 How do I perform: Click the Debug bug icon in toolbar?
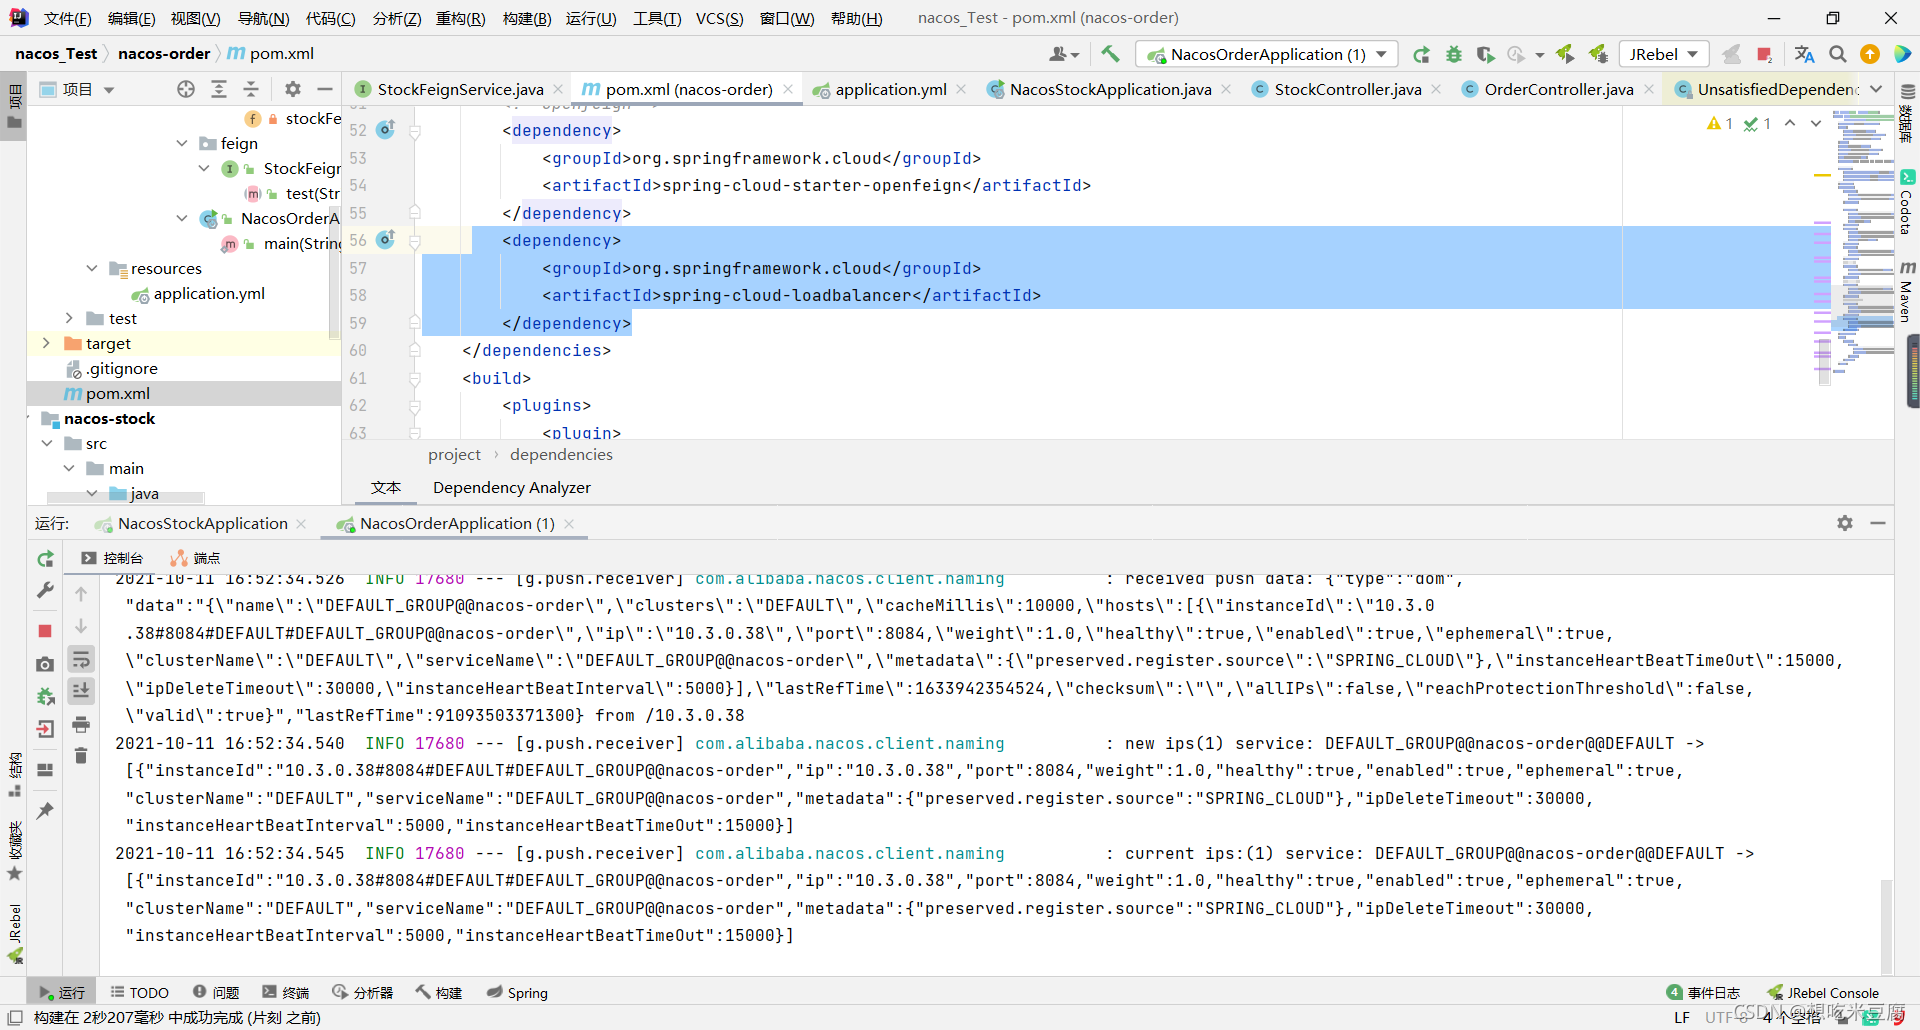click(1454, 54)
